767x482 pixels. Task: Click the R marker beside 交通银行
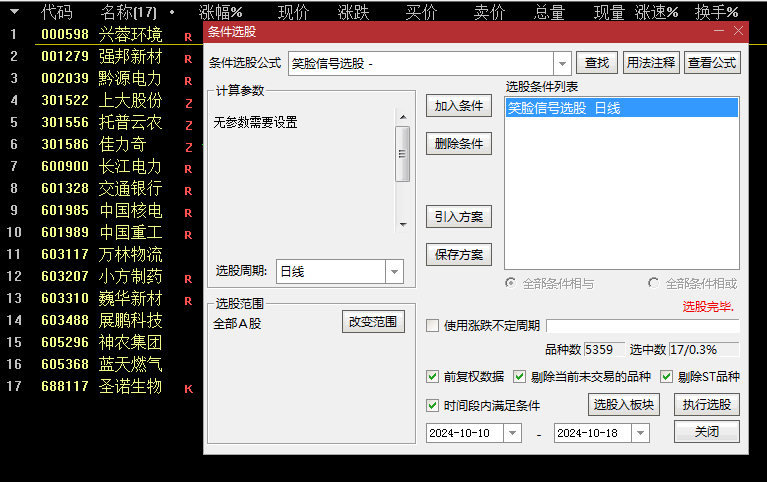[188, 191]
